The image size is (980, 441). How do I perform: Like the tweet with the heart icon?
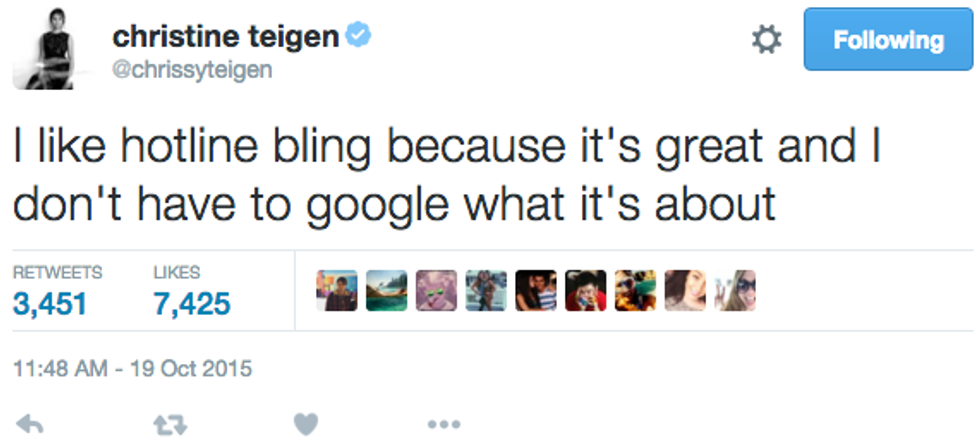pos(307,424)
